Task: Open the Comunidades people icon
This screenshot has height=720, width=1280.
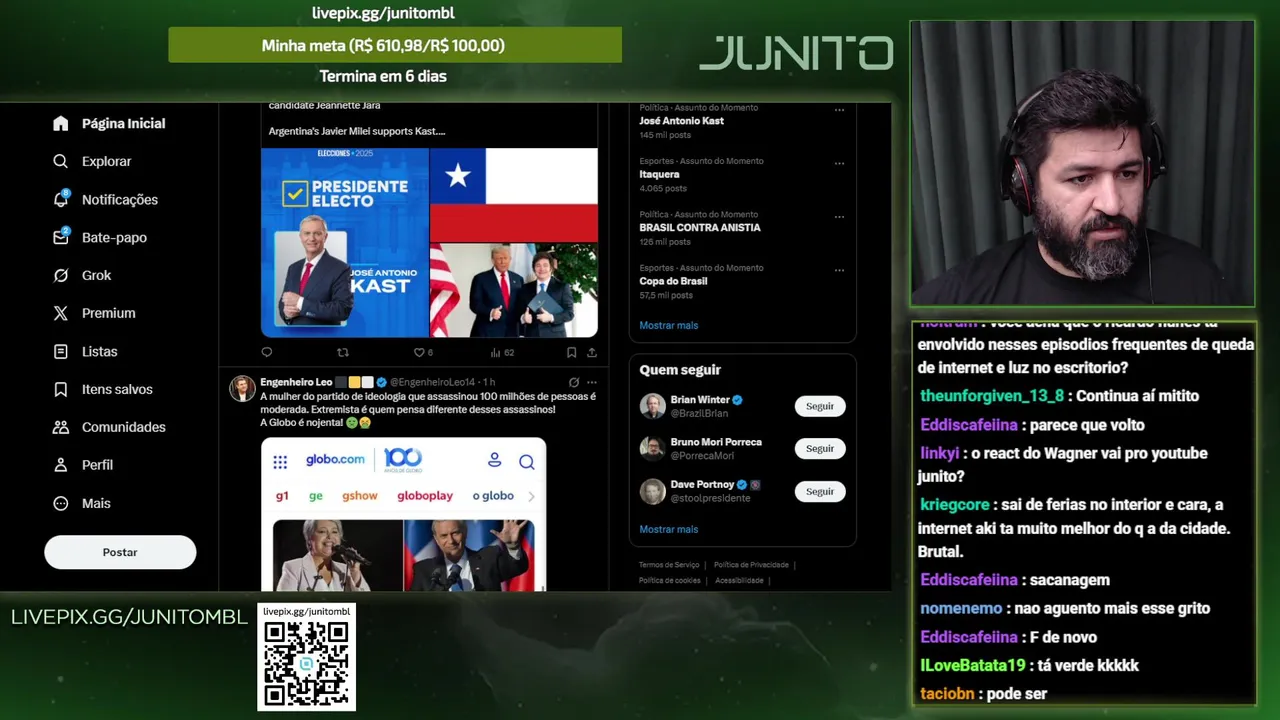Action: click(x=61, y=427)
